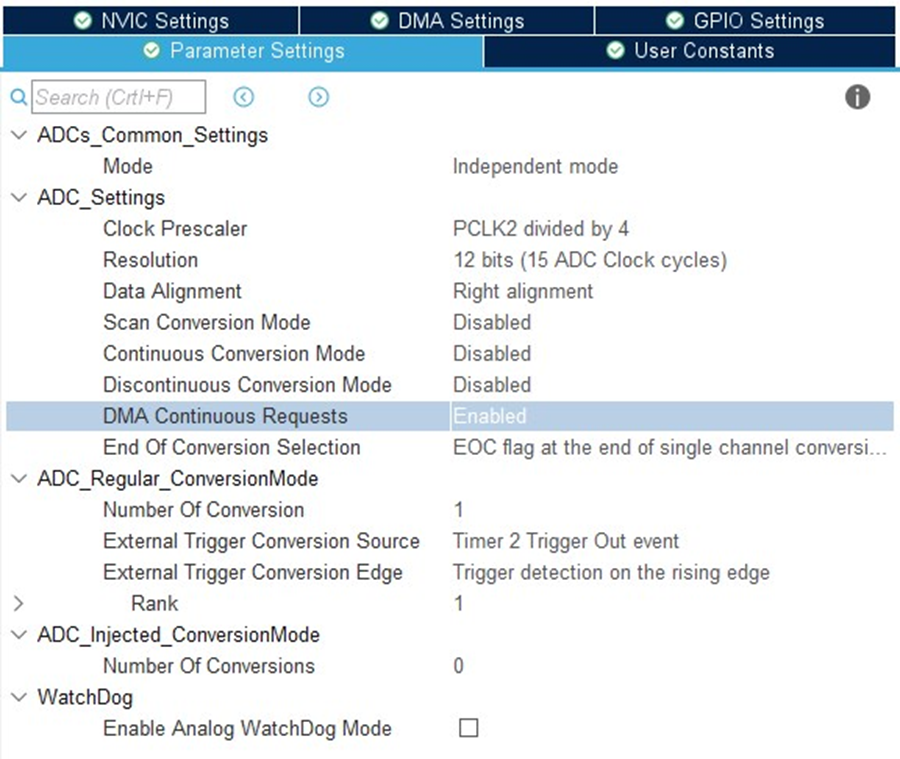Collapse the ADCs_Common_Settings section
The height and width of the screenshot is (759, 900).
[19, 135]
